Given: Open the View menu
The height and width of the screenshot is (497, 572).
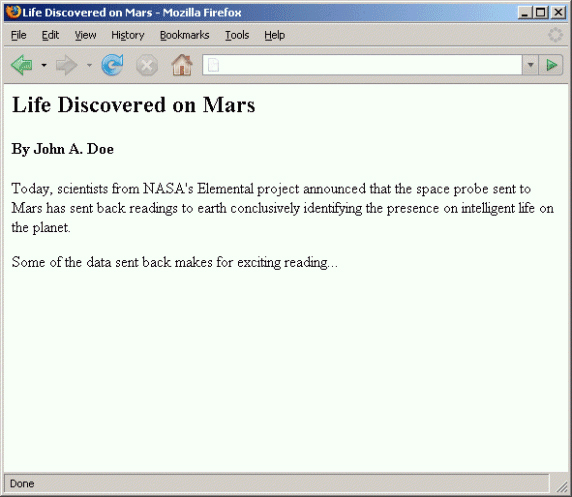Looking at the screenshot, I should tap(85, 35).
